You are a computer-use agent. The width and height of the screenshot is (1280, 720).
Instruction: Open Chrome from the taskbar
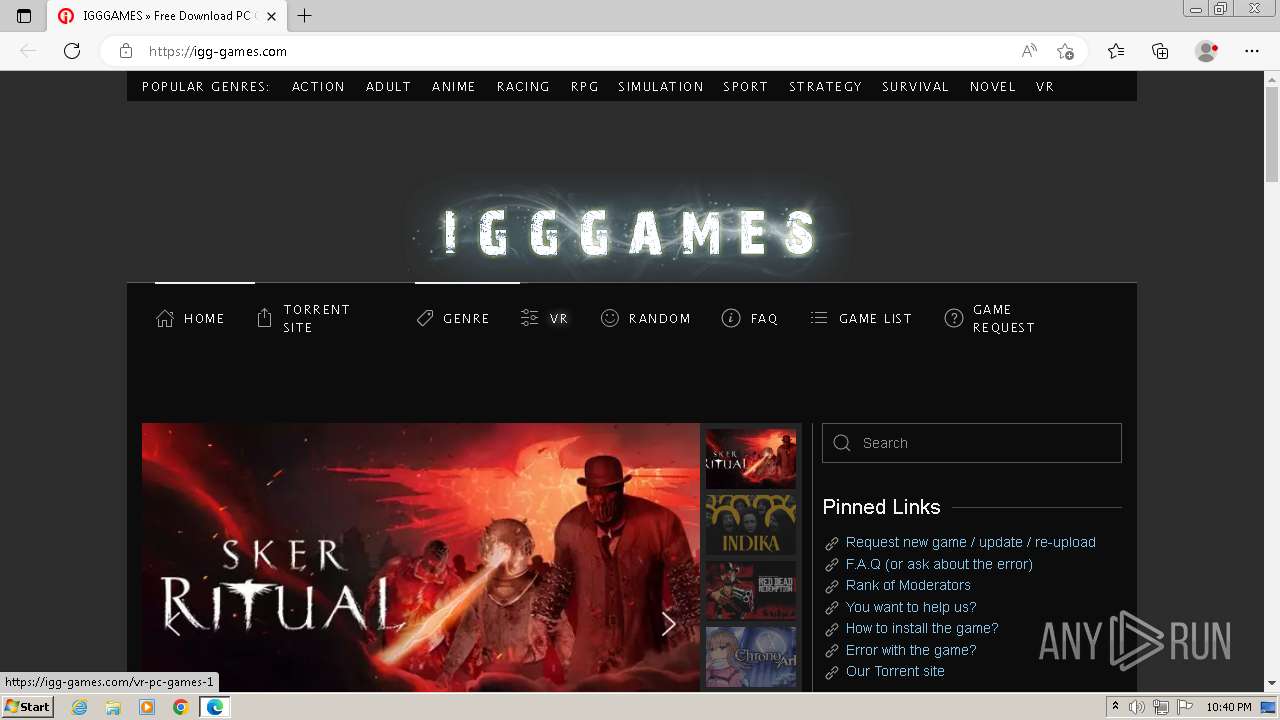180,707
